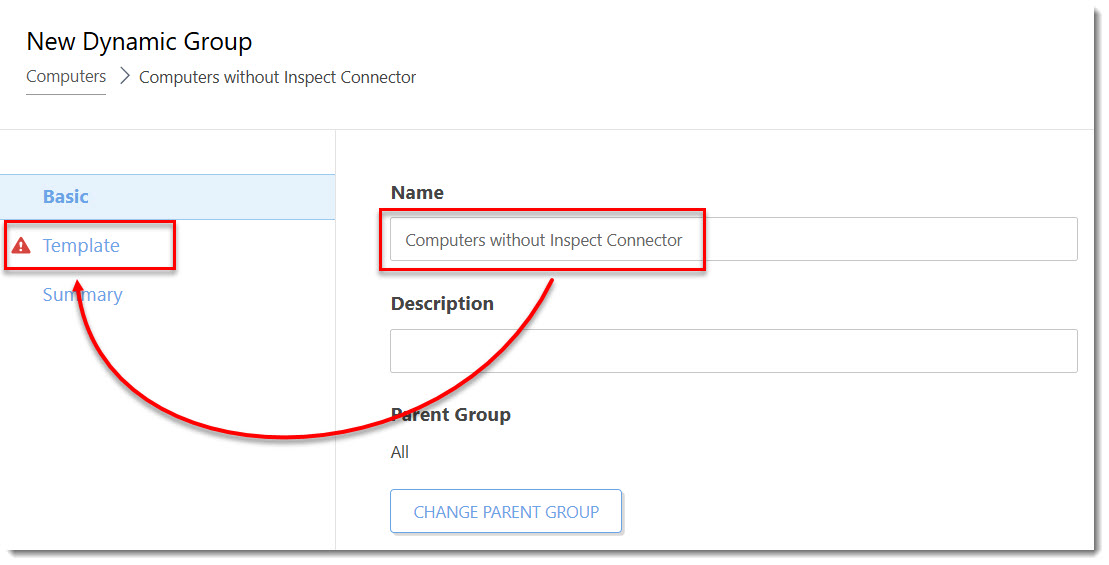Click the 'Parent Group' label

click(451, 414)
